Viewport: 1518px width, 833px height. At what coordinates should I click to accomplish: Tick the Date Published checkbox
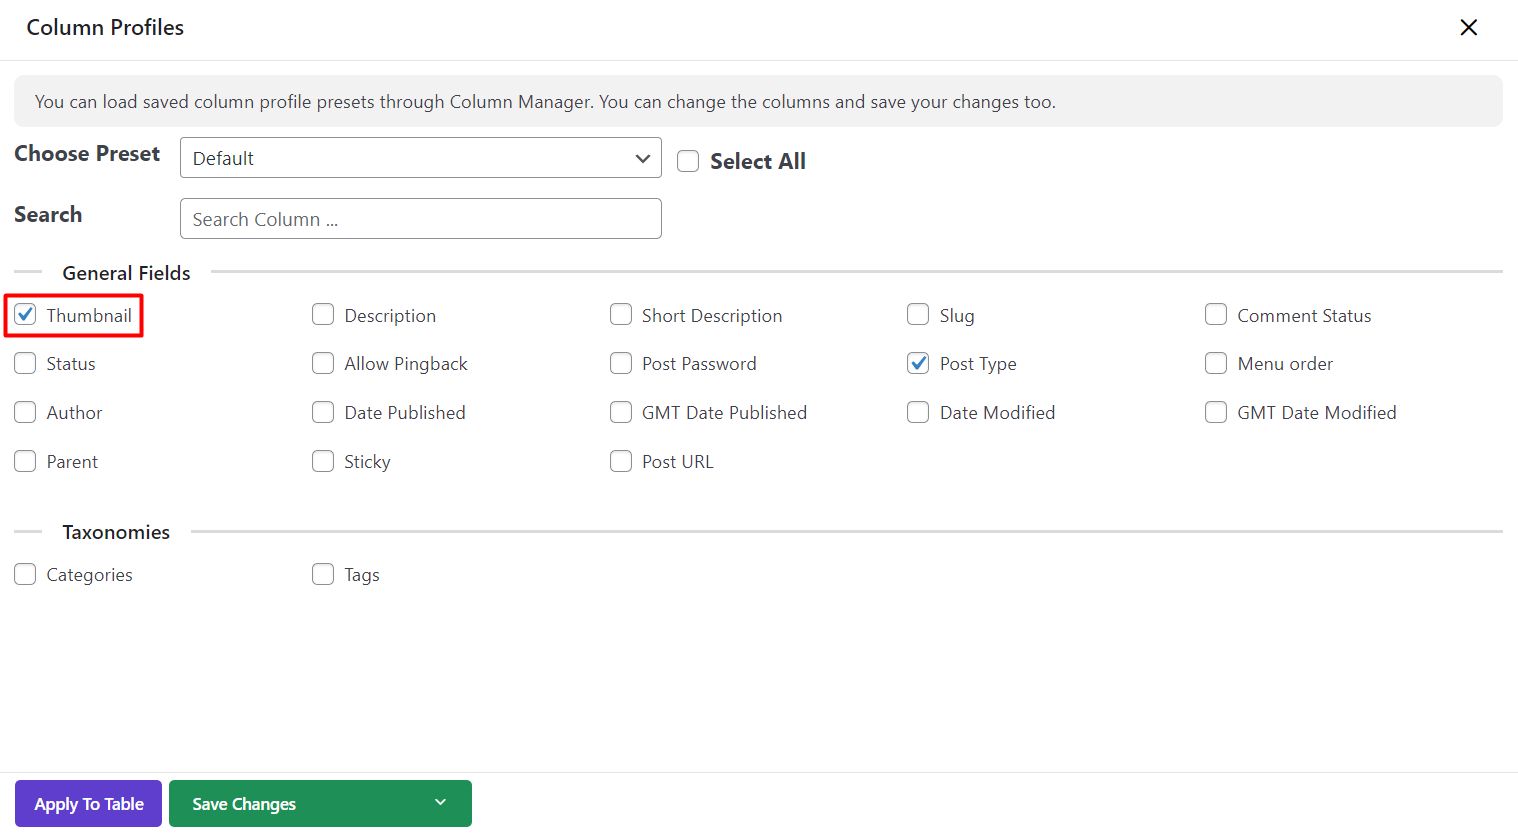[x=323, y=412]
